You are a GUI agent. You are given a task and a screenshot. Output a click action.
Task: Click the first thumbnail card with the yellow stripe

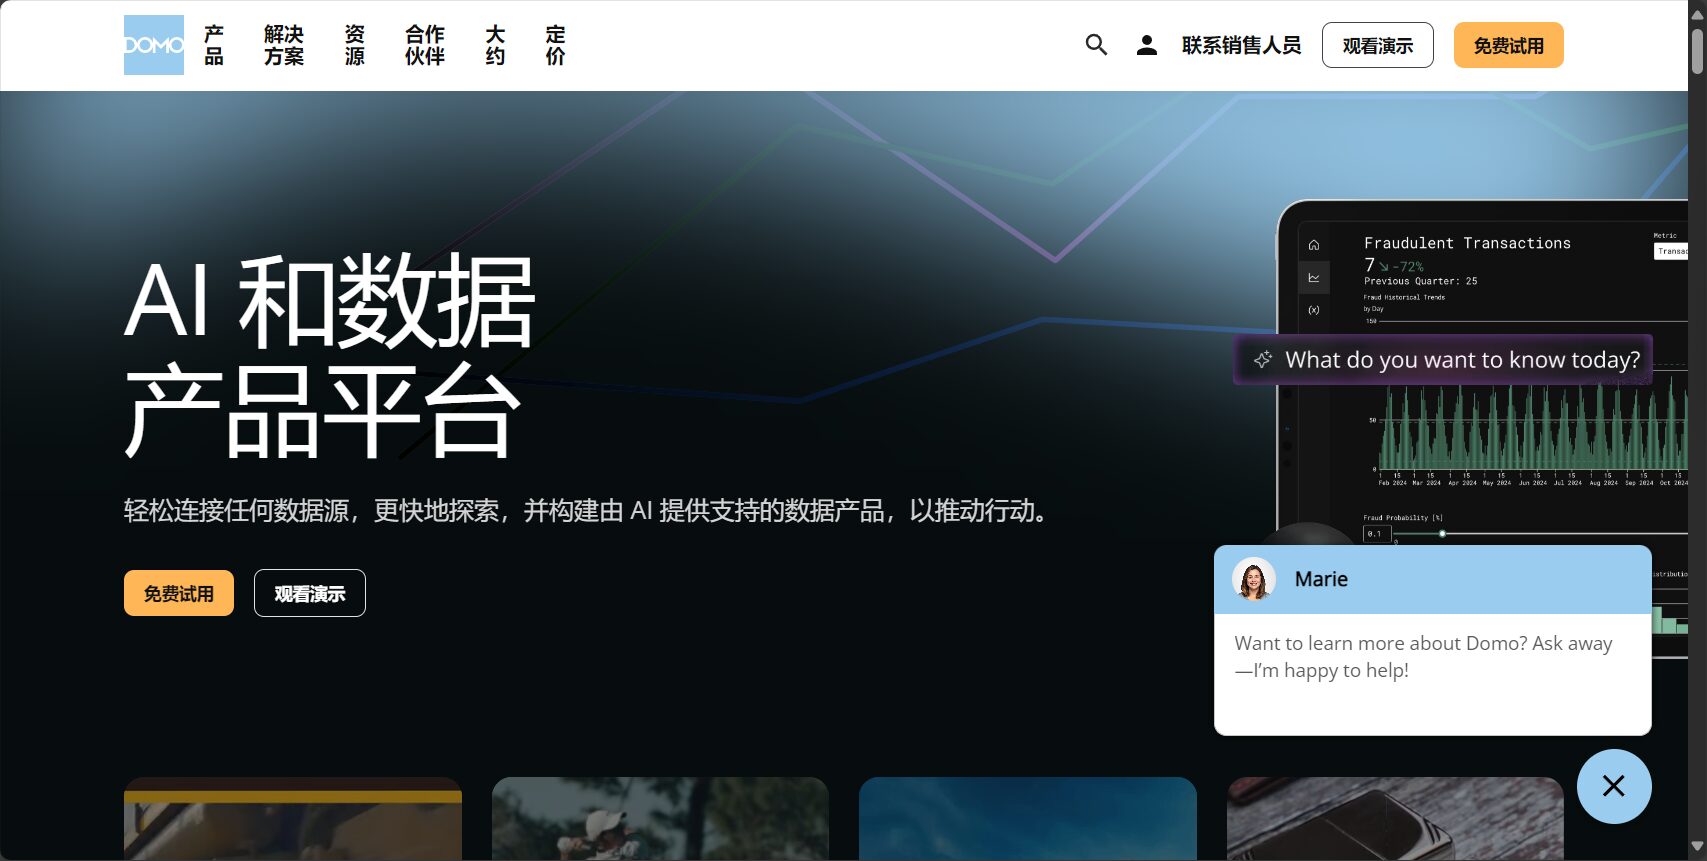293,818
